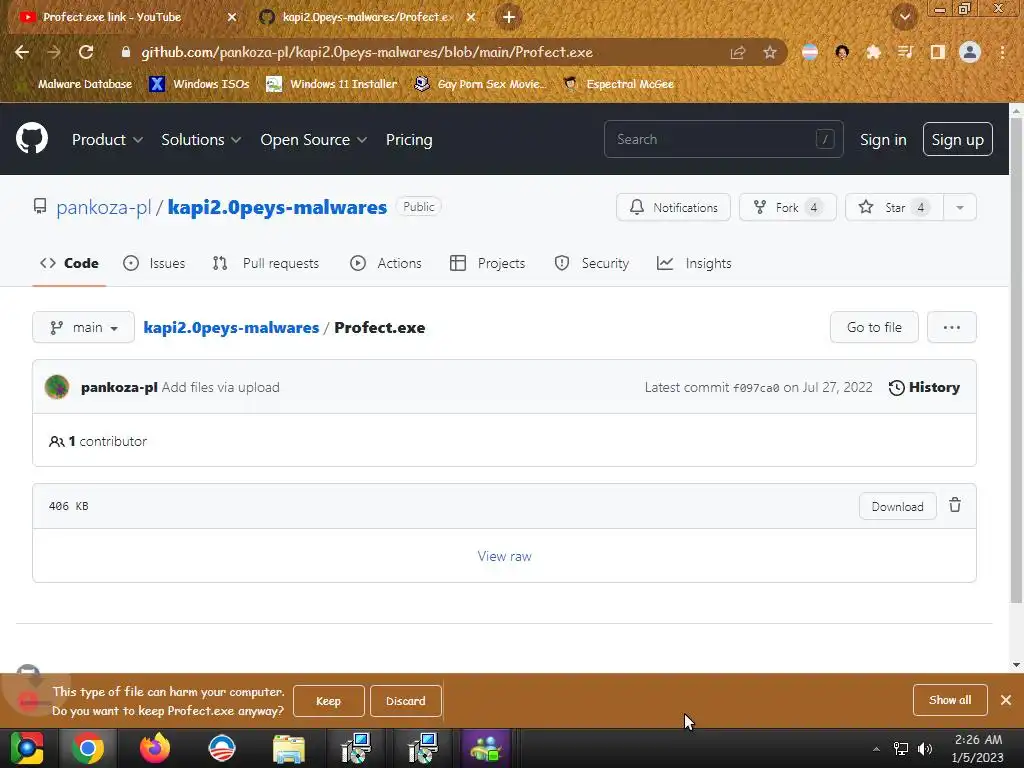Open the Insights tab

tap(694, 263)
